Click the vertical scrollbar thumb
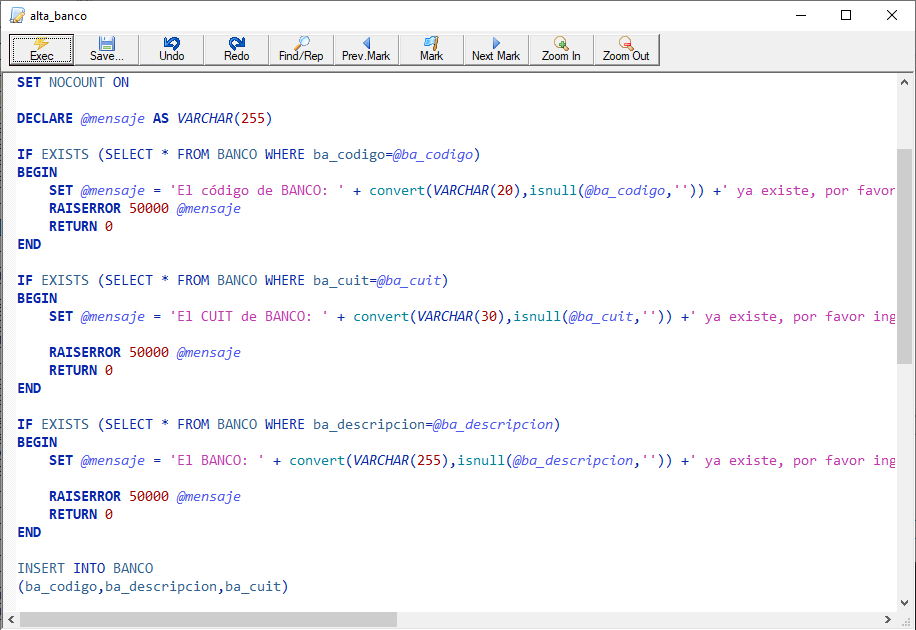 904,256
